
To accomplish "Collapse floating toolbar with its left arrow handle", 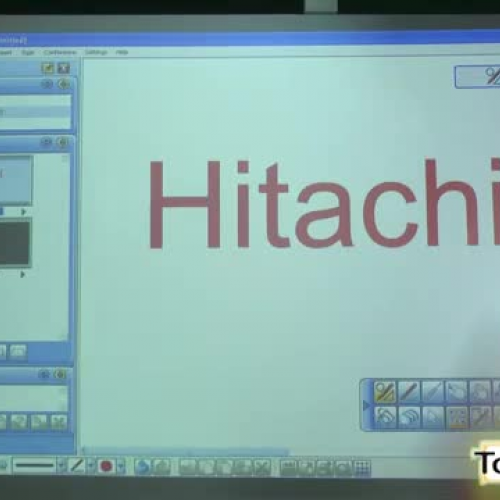I will pos(366,405).
